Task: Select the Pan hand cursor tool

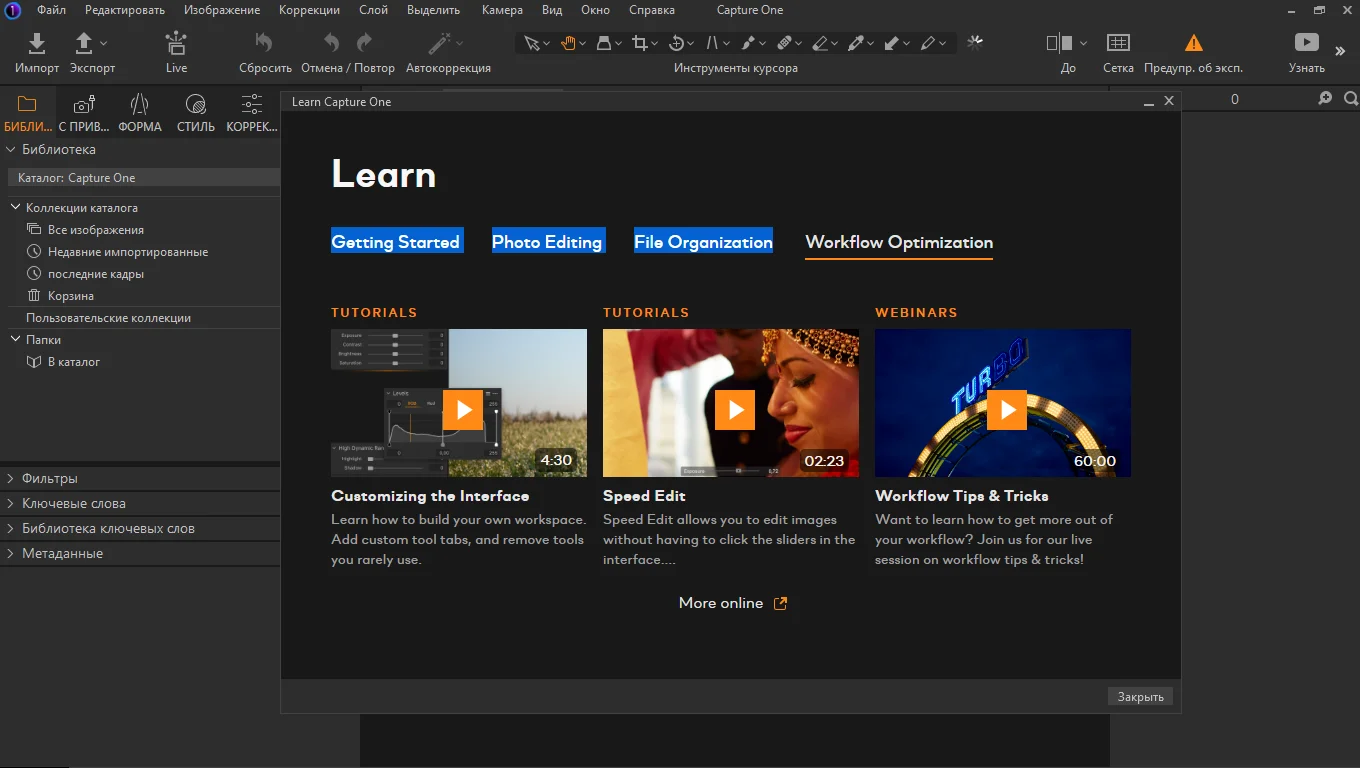Action: [567, 43]
